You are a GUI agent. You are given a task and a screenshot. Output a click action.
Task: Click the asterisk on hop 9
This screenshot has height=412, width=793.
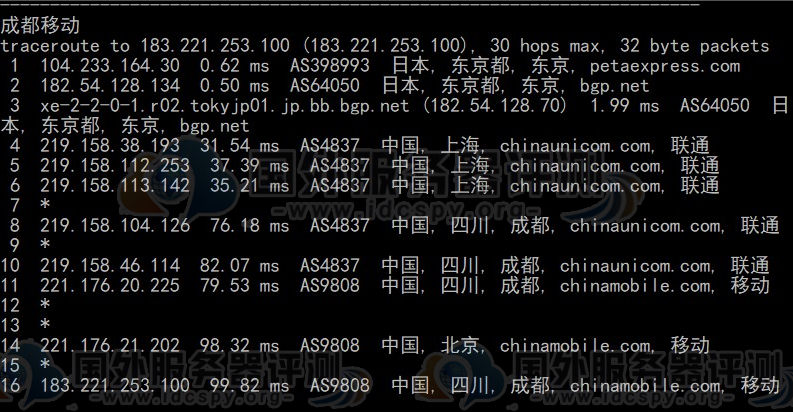(x=45, y=245)
